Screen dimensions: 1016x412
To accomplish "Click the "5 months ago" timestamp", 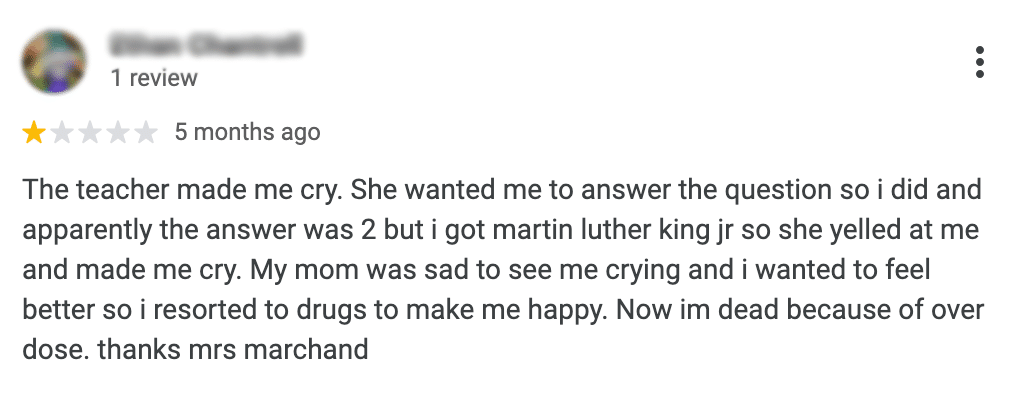I will tap(247, 132).
